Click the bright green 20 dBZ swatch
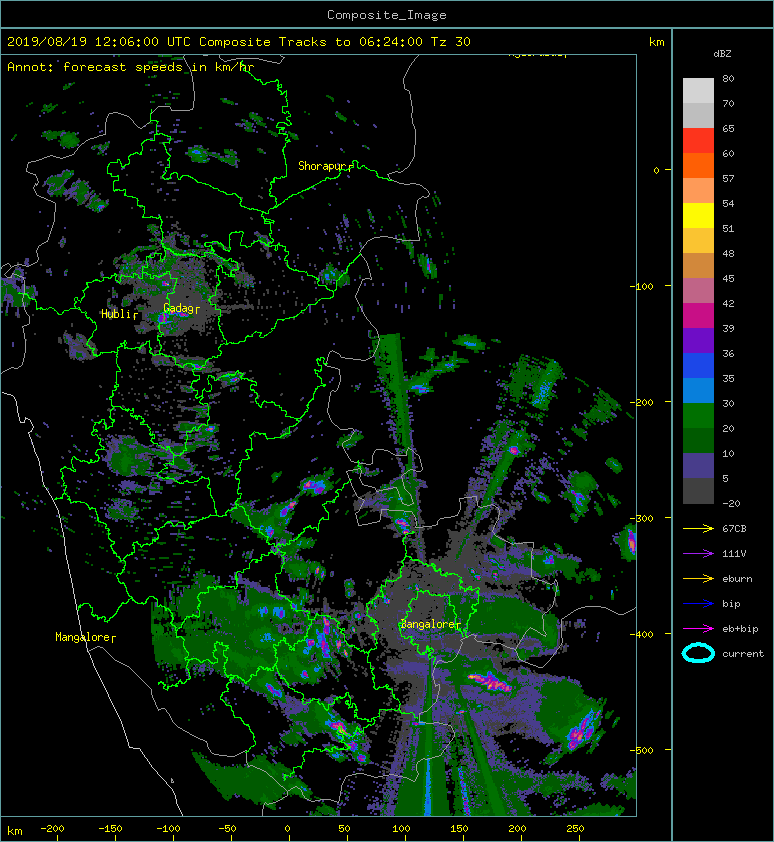Screen dimensions: 774x842 [x=698, y=416]
